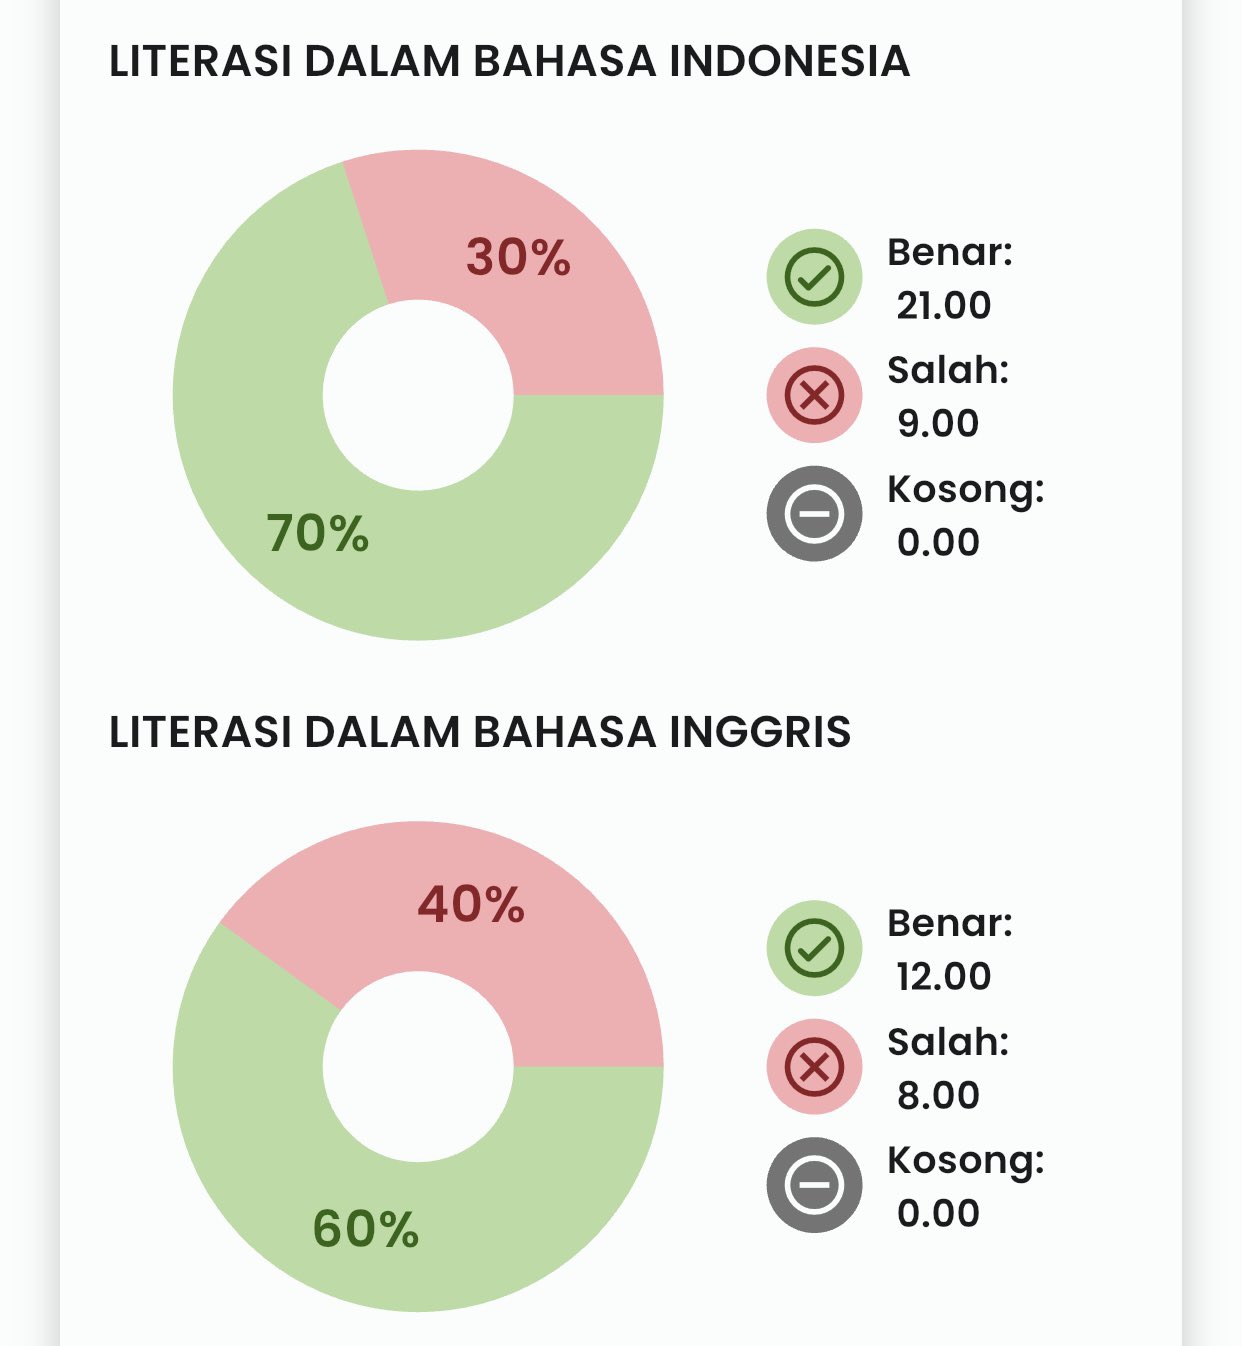Select the red 30% segment of the Indonesia chart
Image resolution: width=1242 pixels, height=1346 pixels.
(x=517, y=257)
